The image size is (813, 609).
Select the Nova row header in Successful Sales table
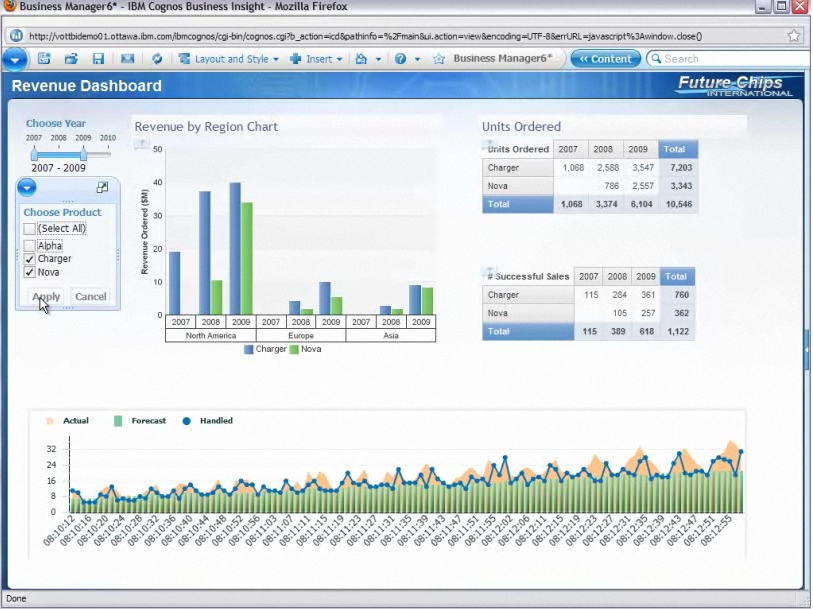(528, 313)
